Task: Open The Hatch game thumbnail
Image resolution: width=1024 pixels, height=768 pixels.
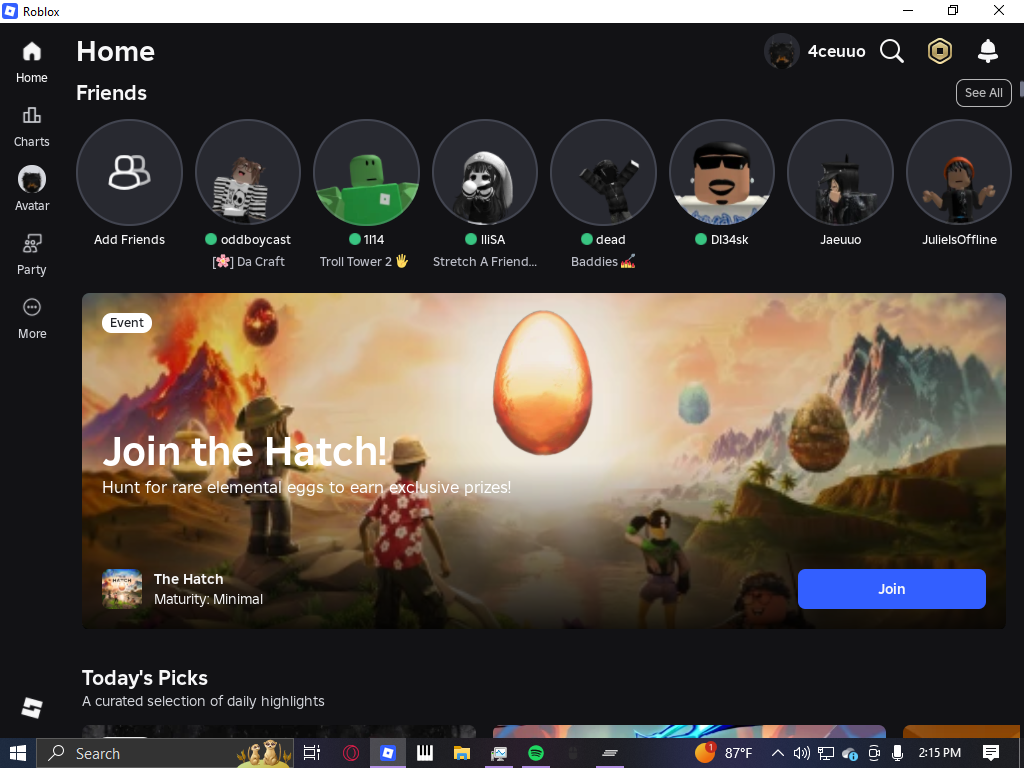Action: coord(122,589)
